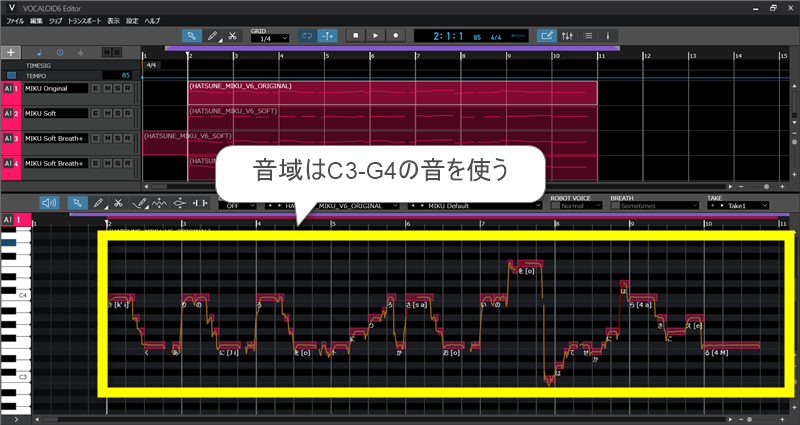This screenshot has width=800, height=425.
Task: Select MIKU Soft track name
Action: [x=56, y=113]
